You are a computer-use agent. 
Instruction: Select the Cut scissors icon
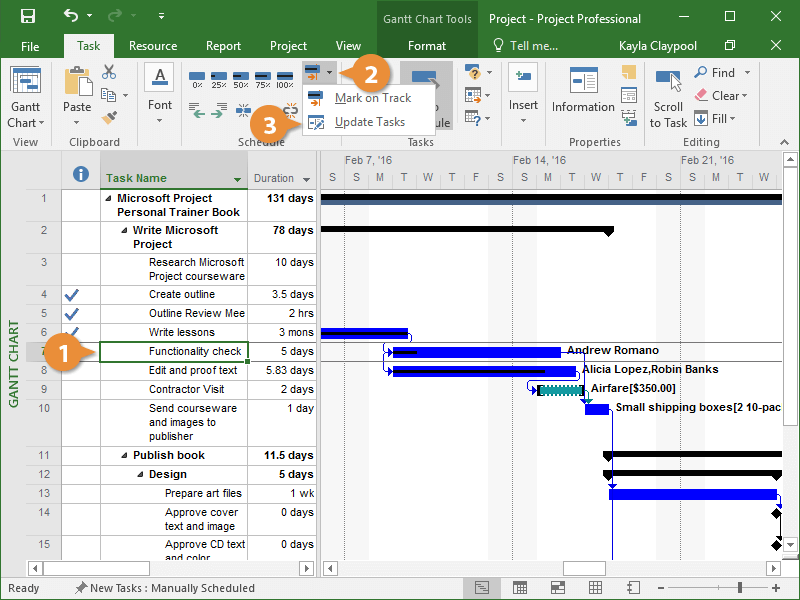point(109,72)
